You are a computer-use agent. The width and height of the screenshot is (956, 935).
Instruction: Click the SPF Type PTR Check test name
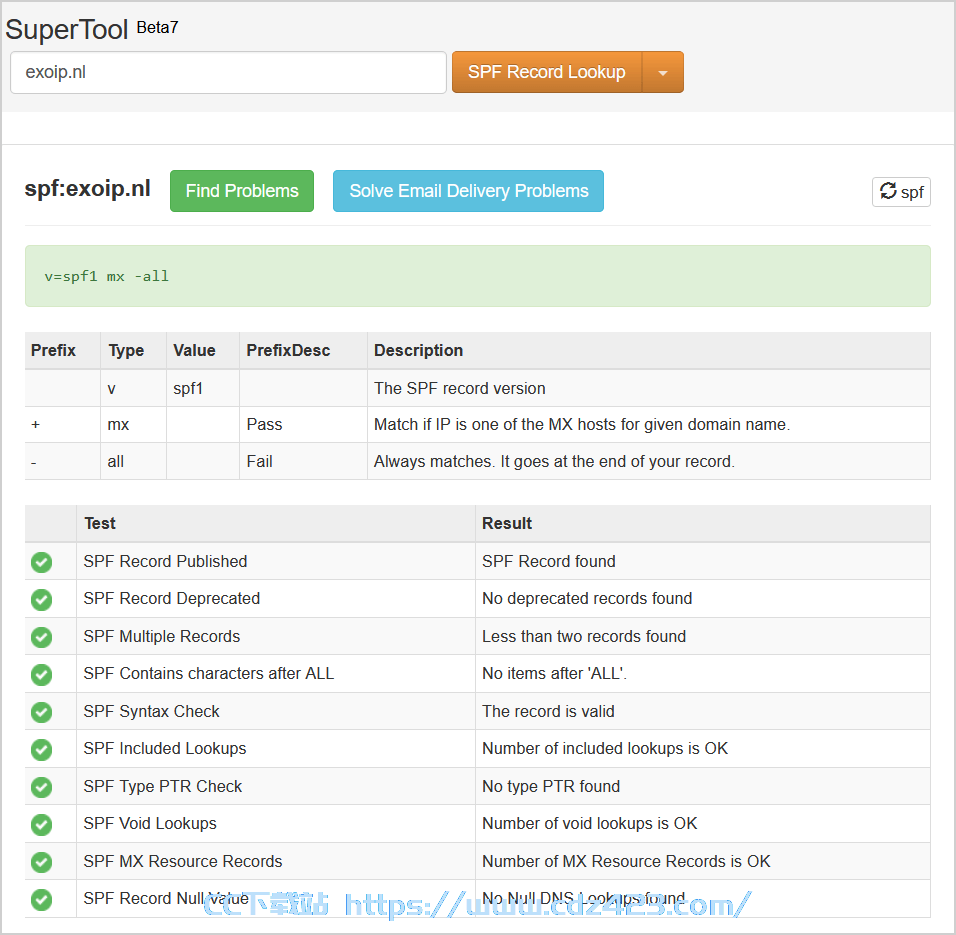point(163,786)
